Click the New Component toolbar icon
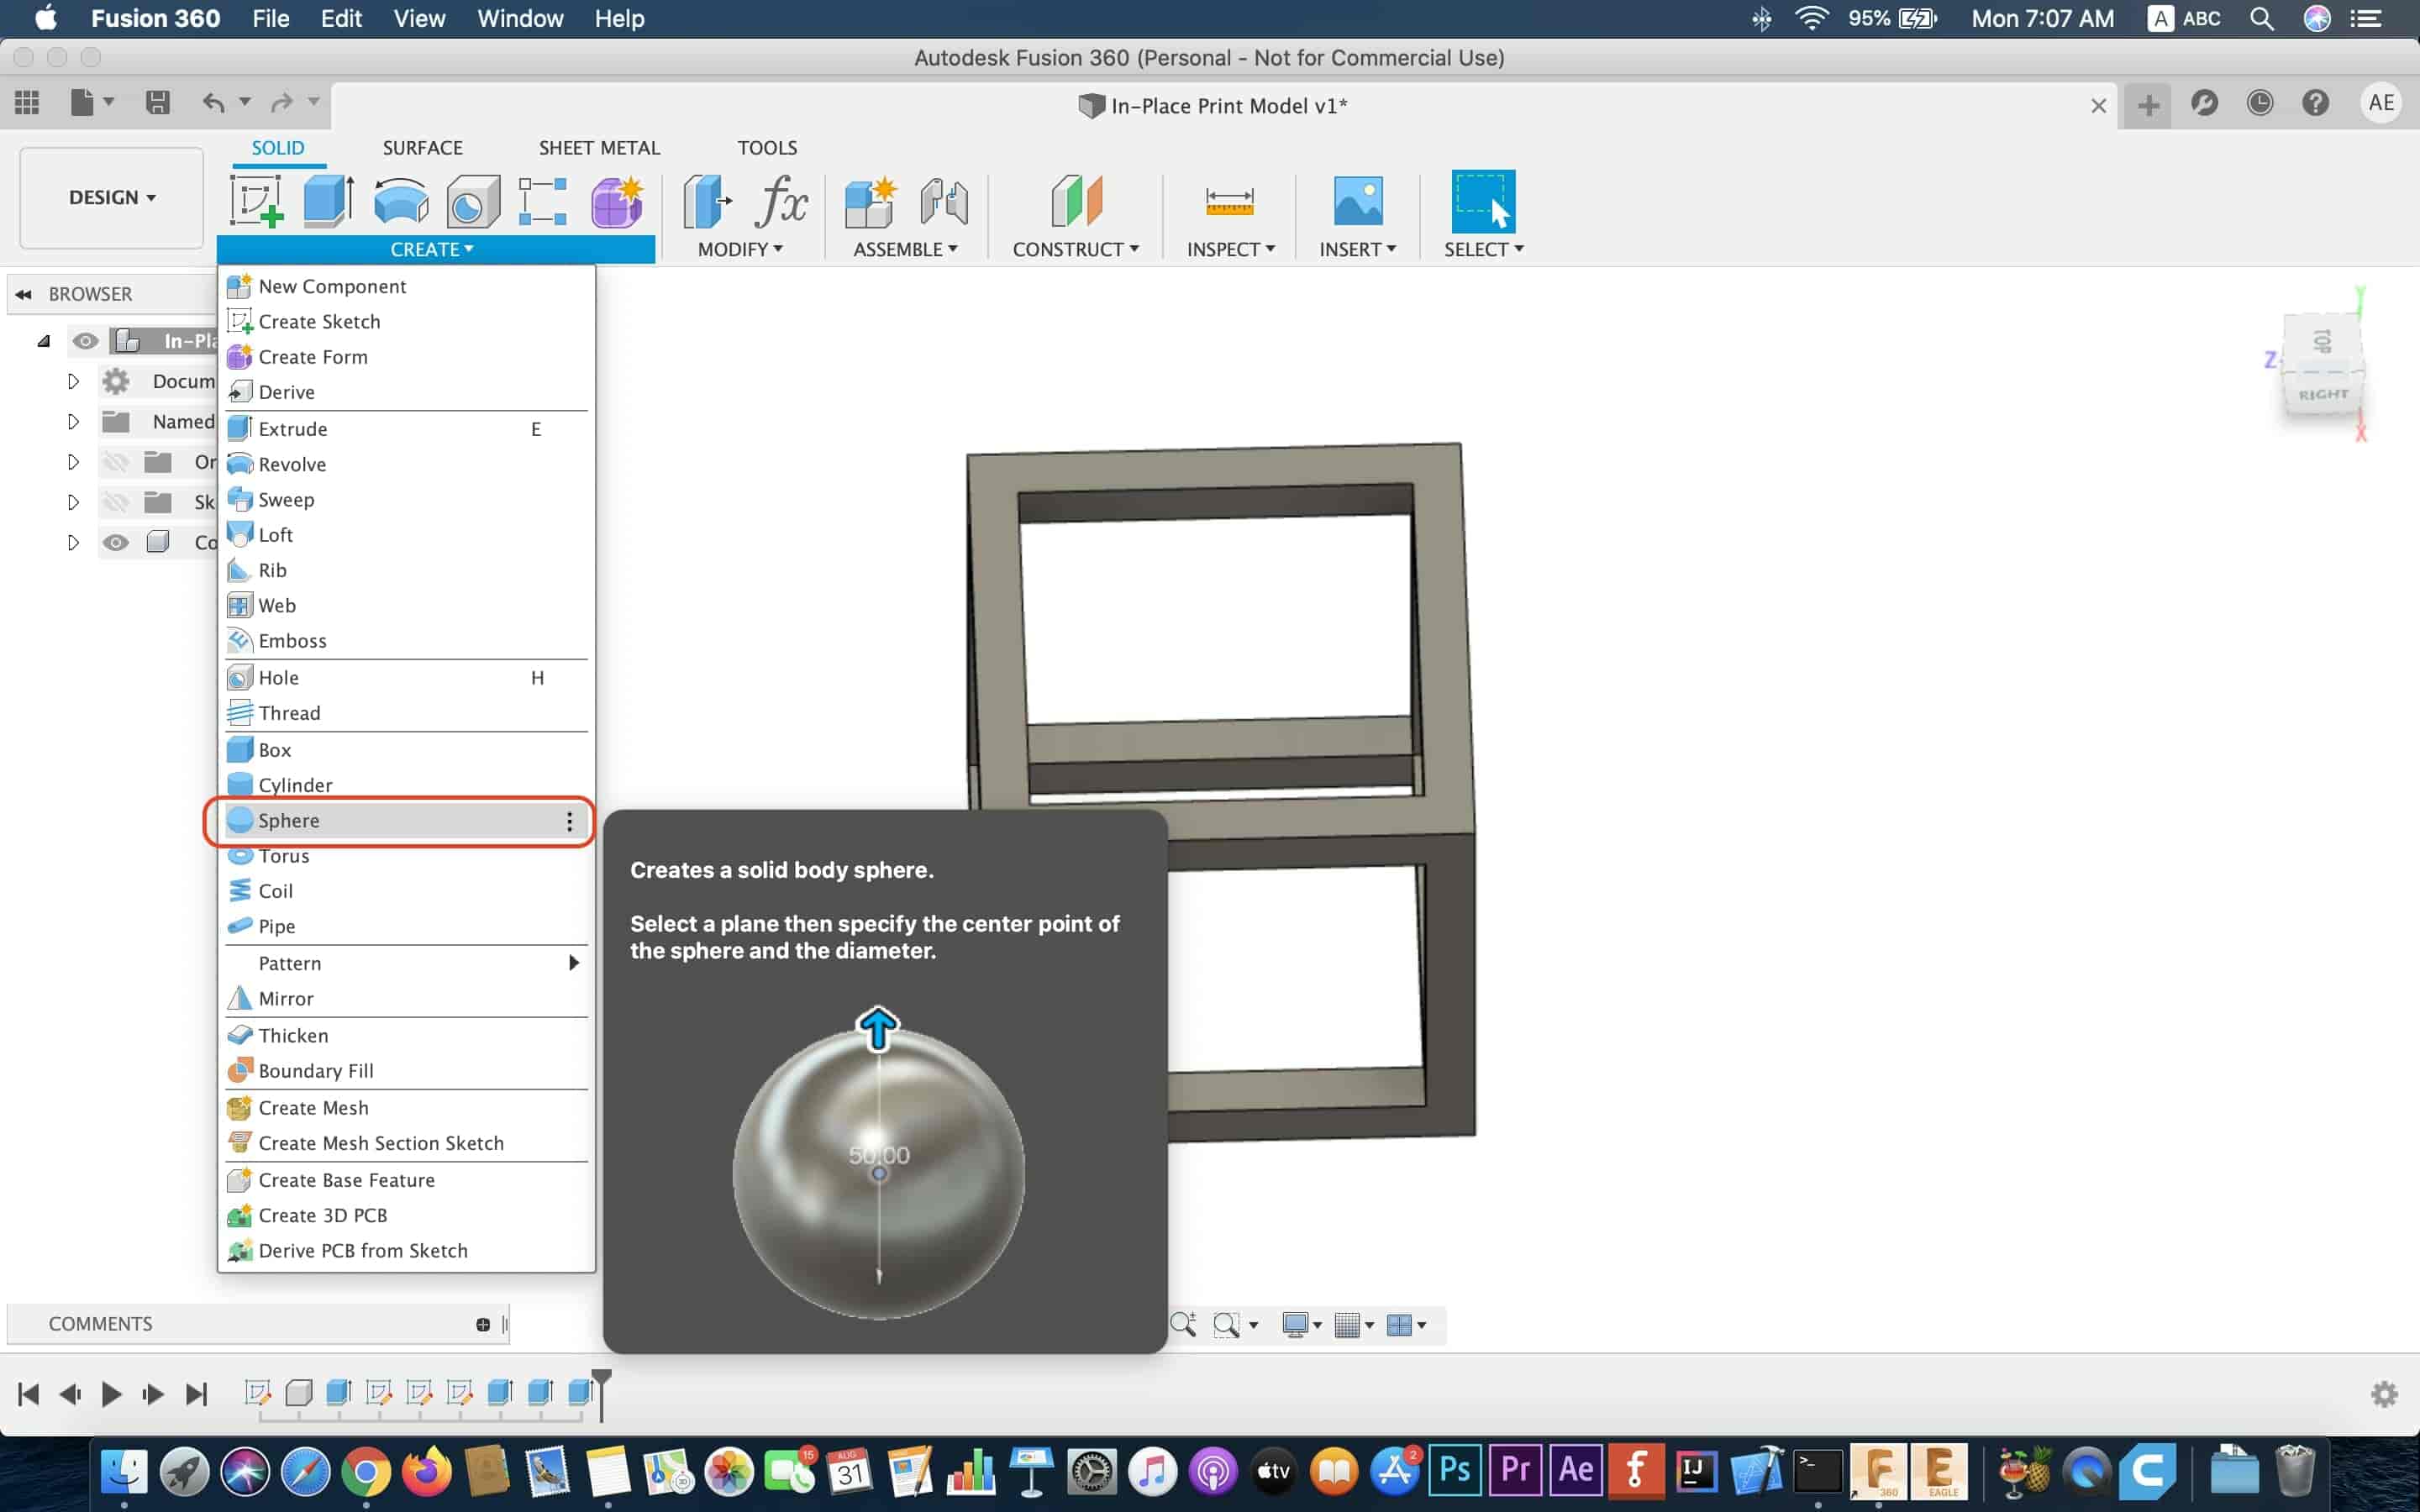The width and height of the screenshot is (2420, 1512). [870, 201]
